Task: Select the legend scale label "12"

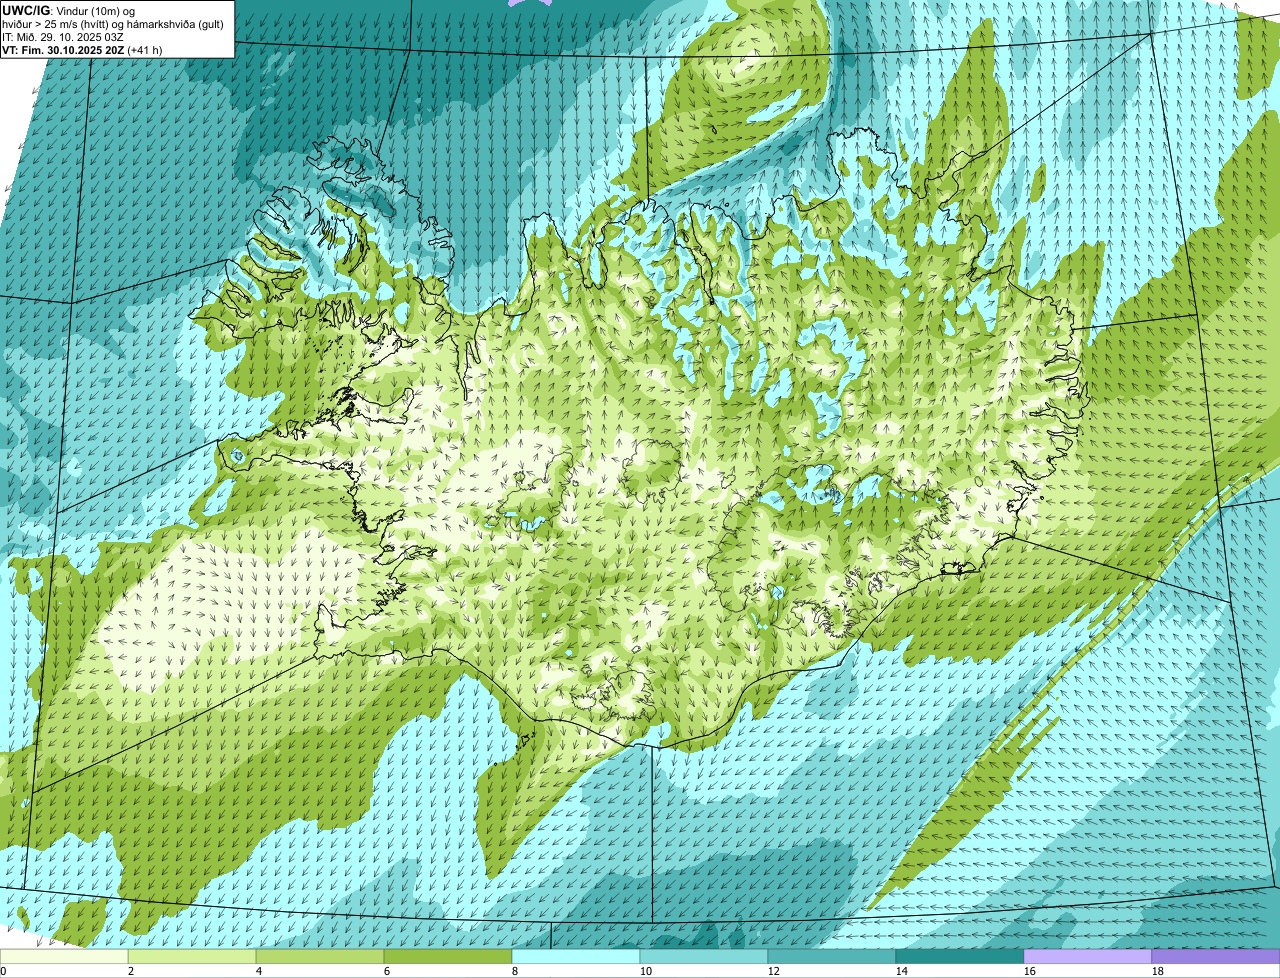Action: pyautogui.click(x=774, y=971)
